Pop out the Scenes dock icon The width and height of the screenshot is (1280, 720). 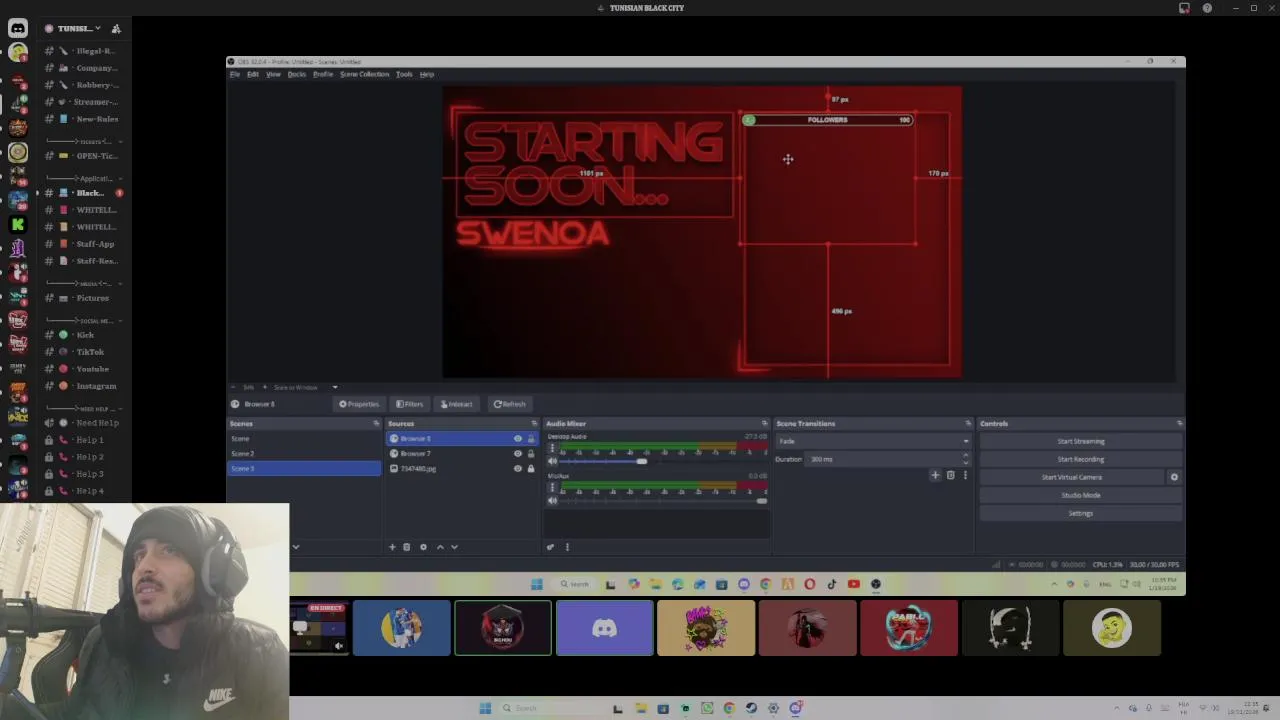pos(376,424)
